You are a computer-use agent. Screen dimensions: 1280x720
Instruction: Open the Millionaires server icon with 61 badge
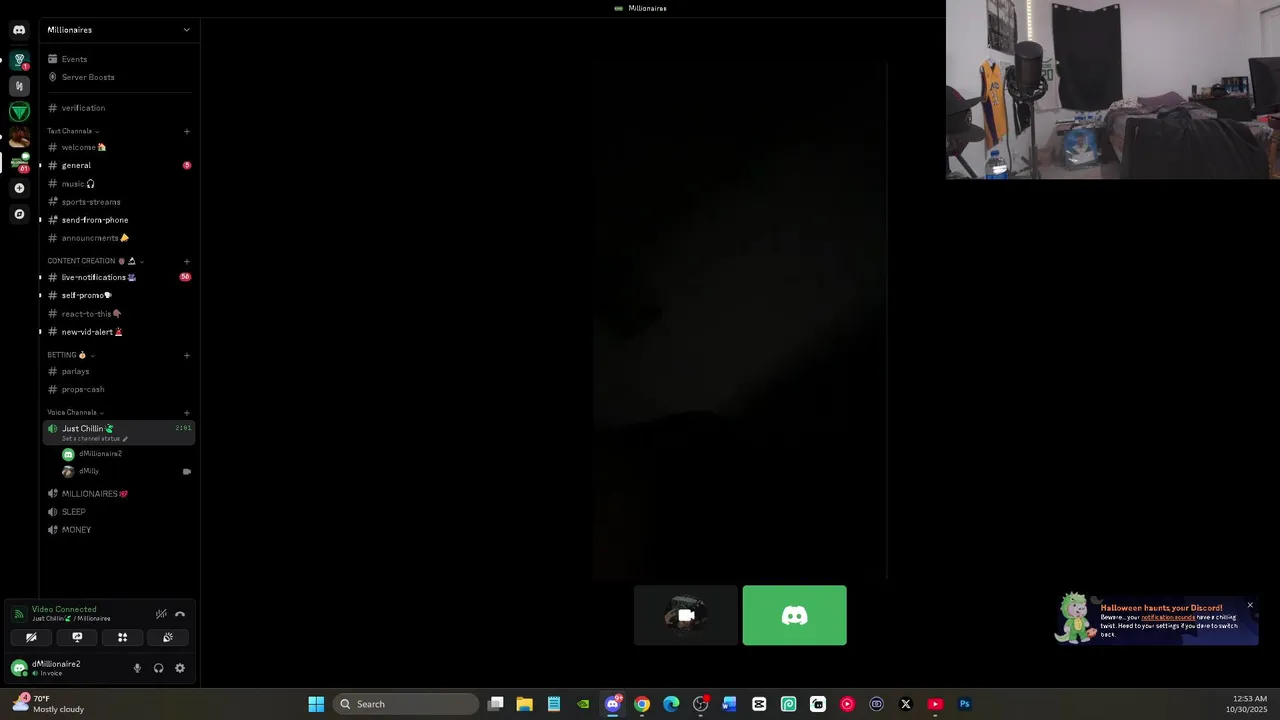19,163
